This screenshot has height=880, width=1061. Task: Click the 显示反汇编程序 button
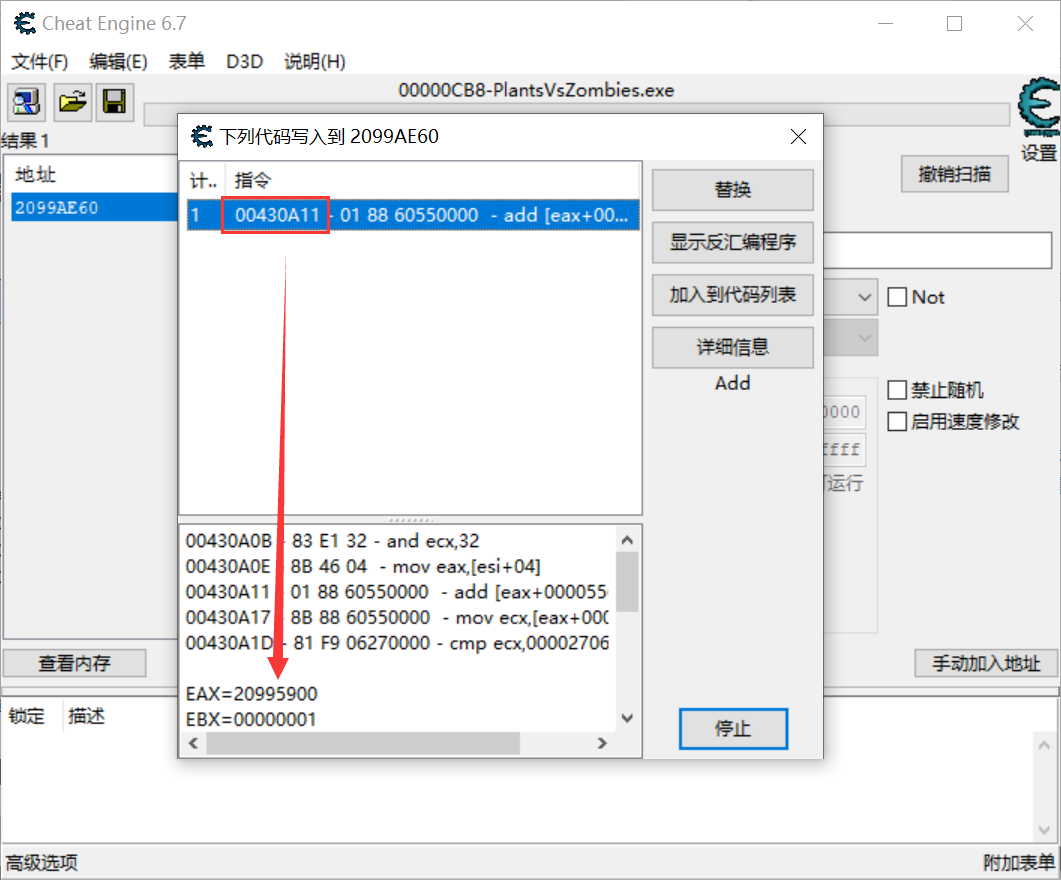click(x=733, y=242)
